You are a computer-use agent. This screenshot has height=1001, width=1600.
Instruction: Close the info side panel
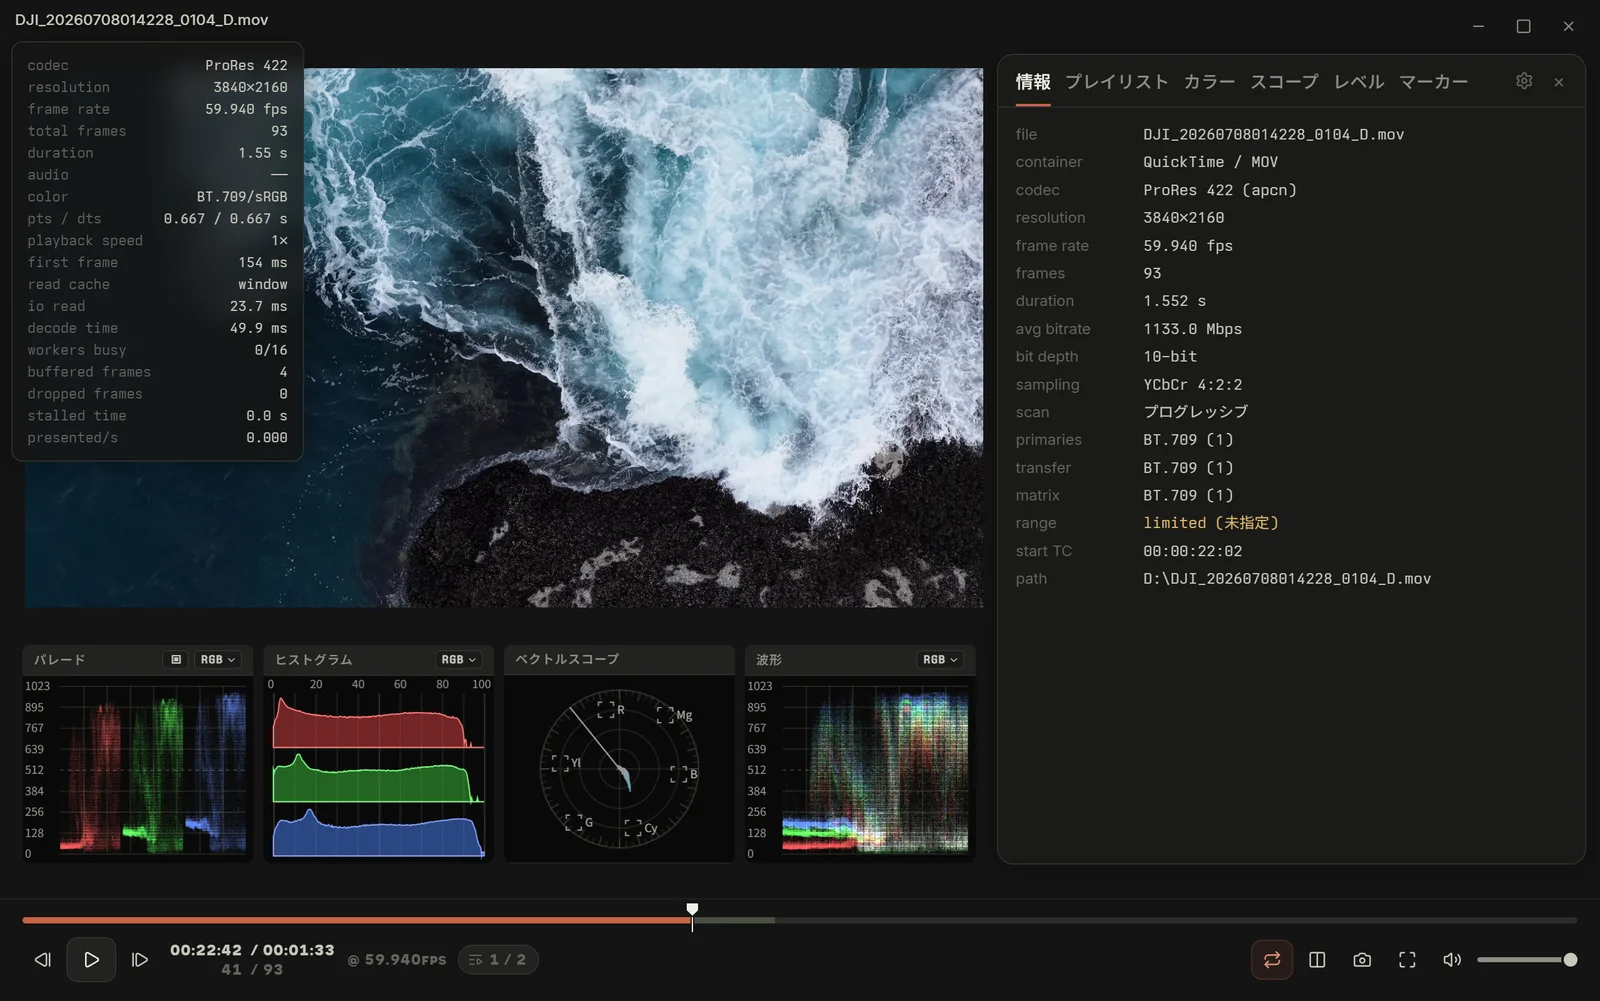[x=1559, y=82]
